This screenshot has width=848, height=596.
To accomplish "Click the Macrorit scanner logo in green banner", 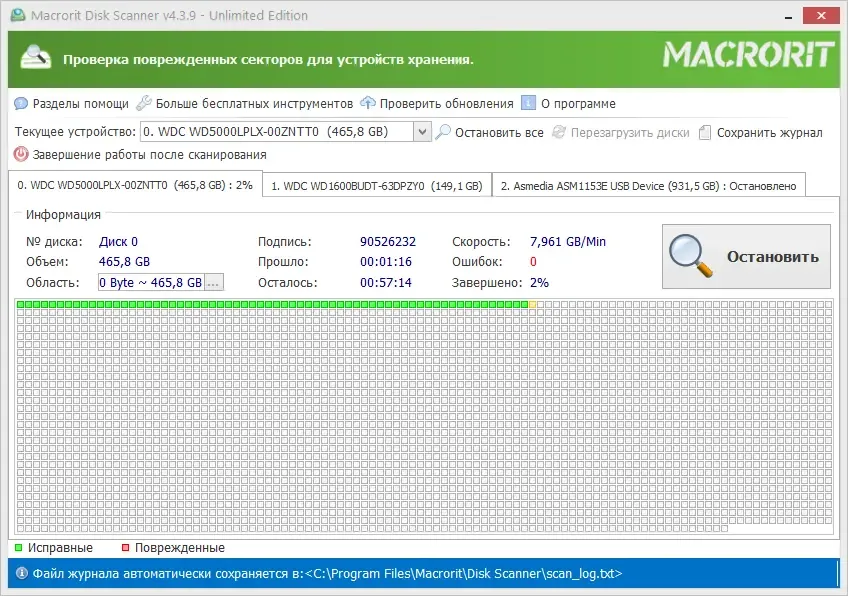I will pos(36,58).
